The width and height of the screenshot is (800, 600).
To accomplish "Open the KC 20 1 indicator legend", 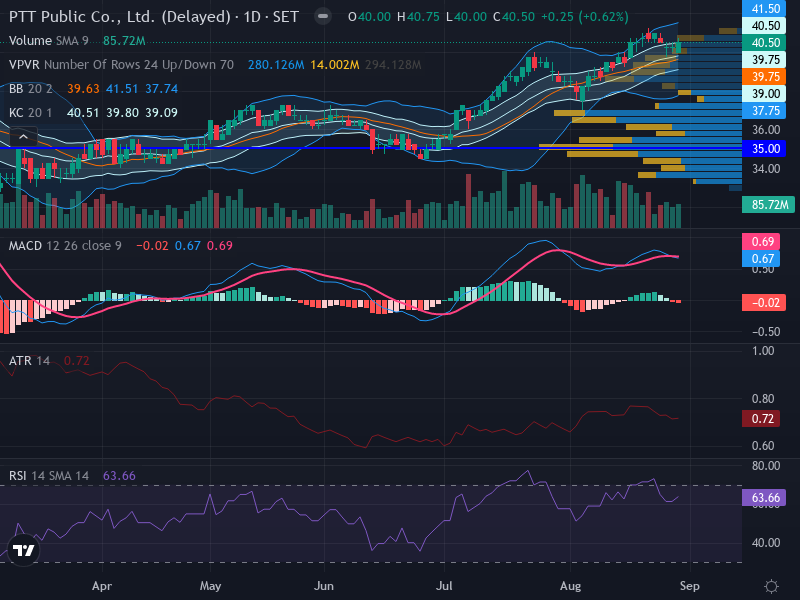I will (31, 113).
